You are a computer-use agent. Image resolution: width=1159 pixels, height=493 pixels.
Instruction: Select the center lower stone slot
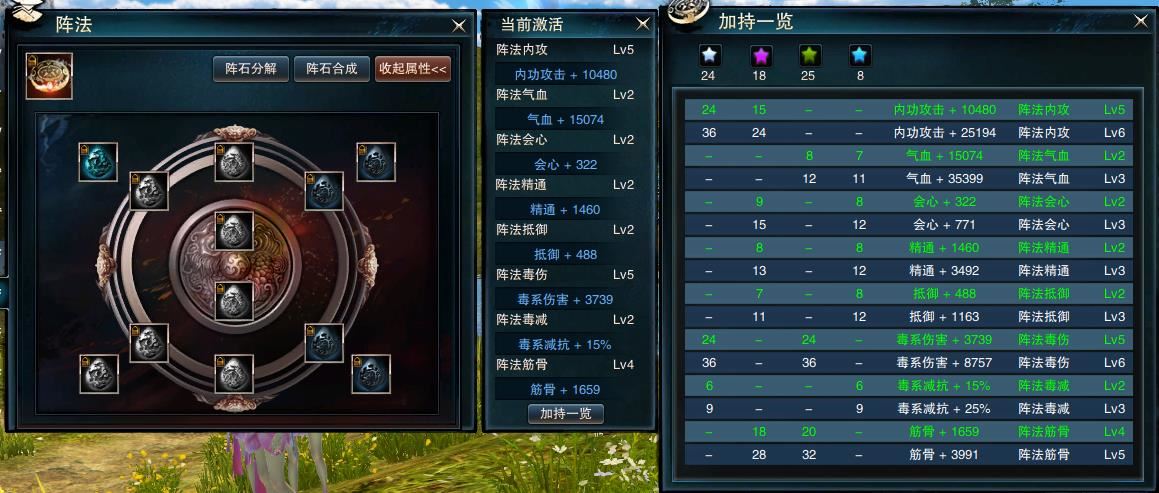tap(234, 301)
